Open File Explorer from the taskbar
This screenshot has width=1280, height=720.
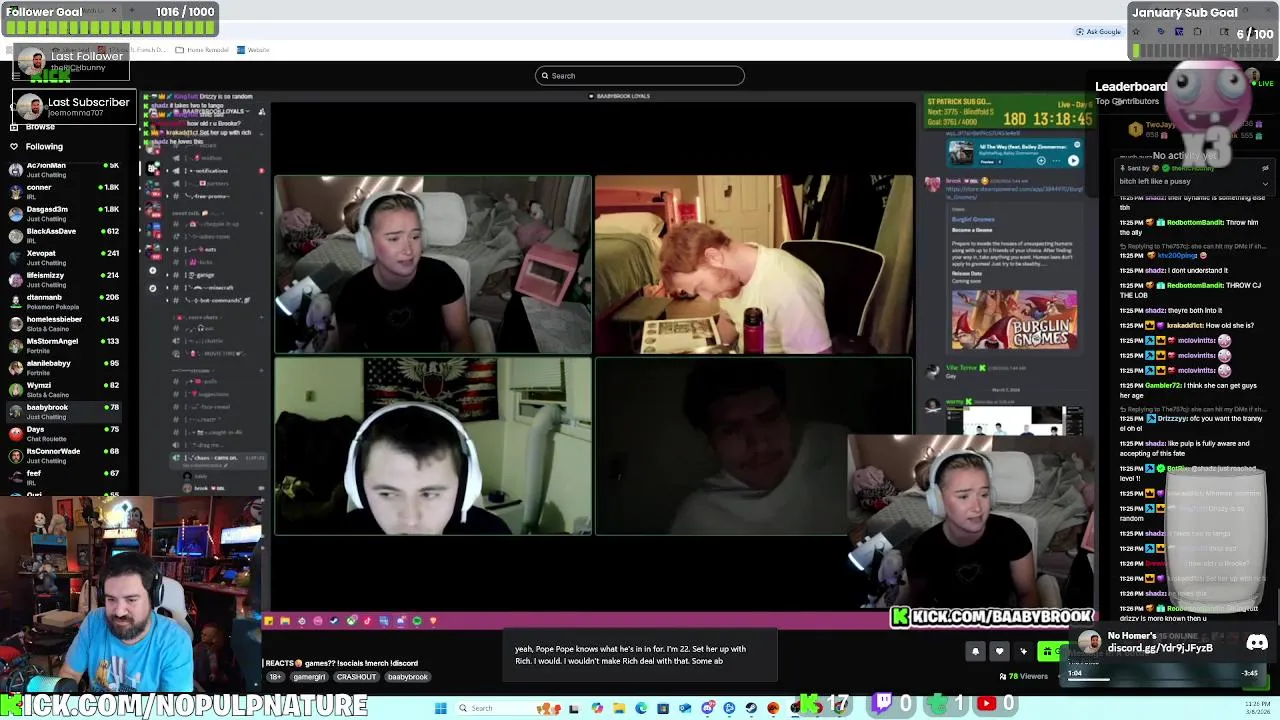pos(619,708)
